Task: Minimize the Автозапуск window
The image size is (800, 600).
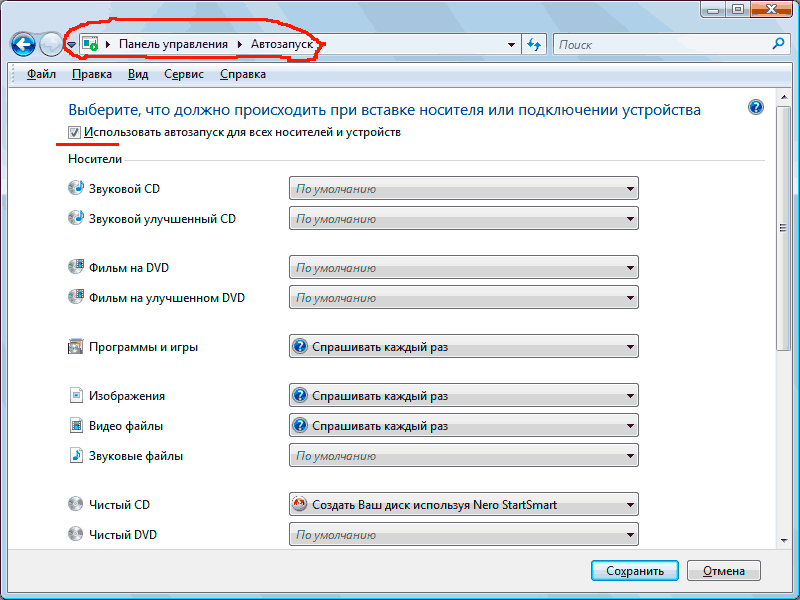Action: click(714, 9)
